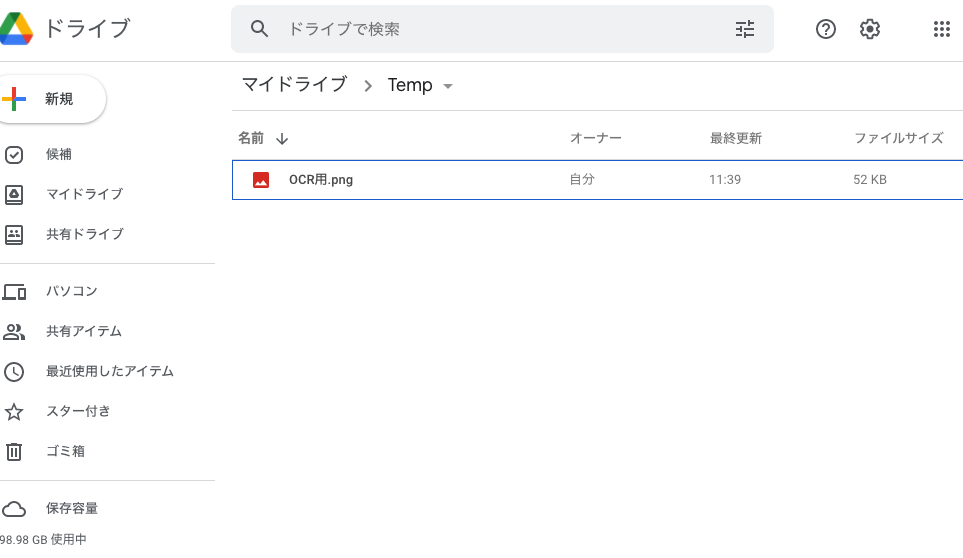Click the magnifier search icon

(x=259, y=29)
